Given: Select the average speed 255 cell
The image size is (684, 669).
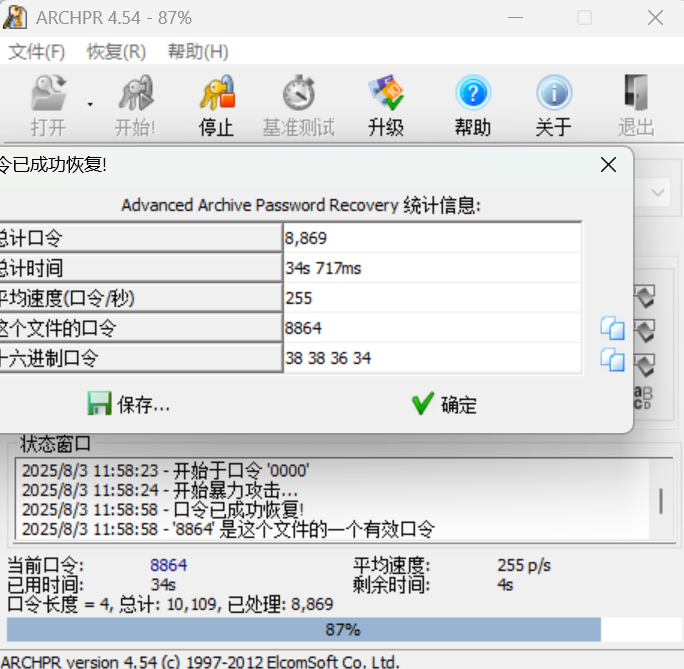Looking at the screenshot, I should pos(432,298).
